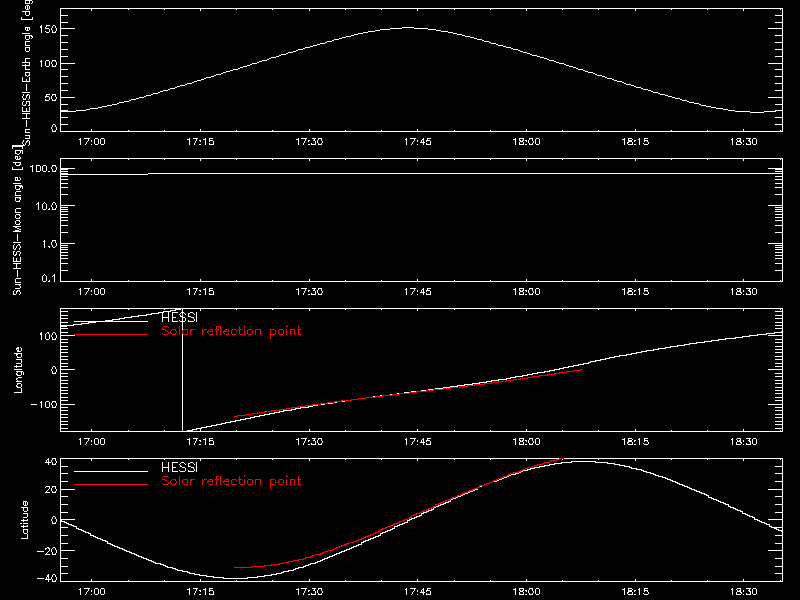Click the 0.1 tick in Moon angle plot
The image size is (800, 600).
(49, 278)
